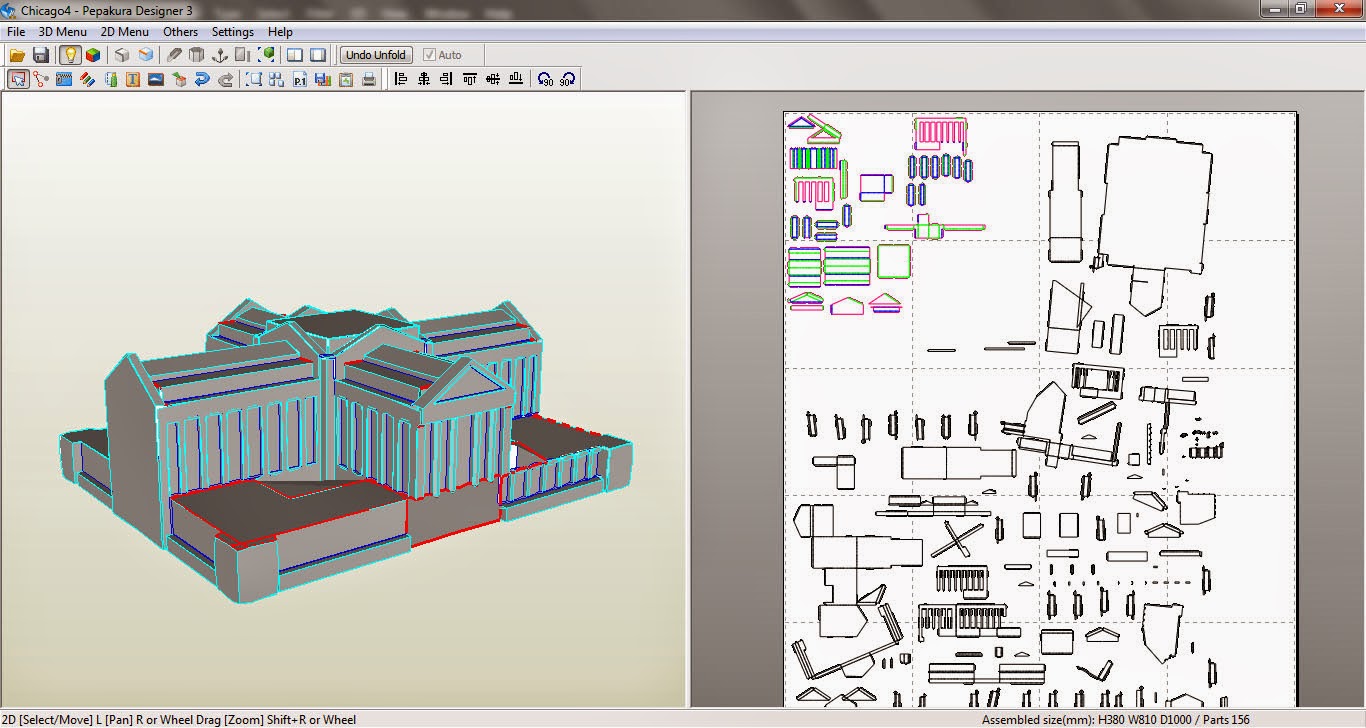Open a file with the folder icon
Screen dimensions: 1366x728
(x=17, y=55)
